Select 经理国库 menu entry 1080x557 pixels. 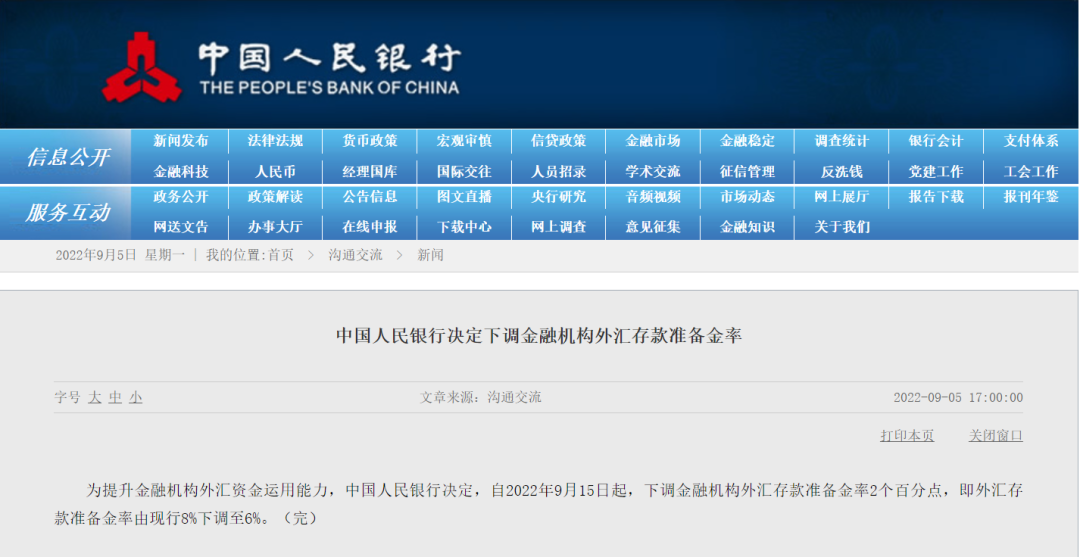click(370, 171)
